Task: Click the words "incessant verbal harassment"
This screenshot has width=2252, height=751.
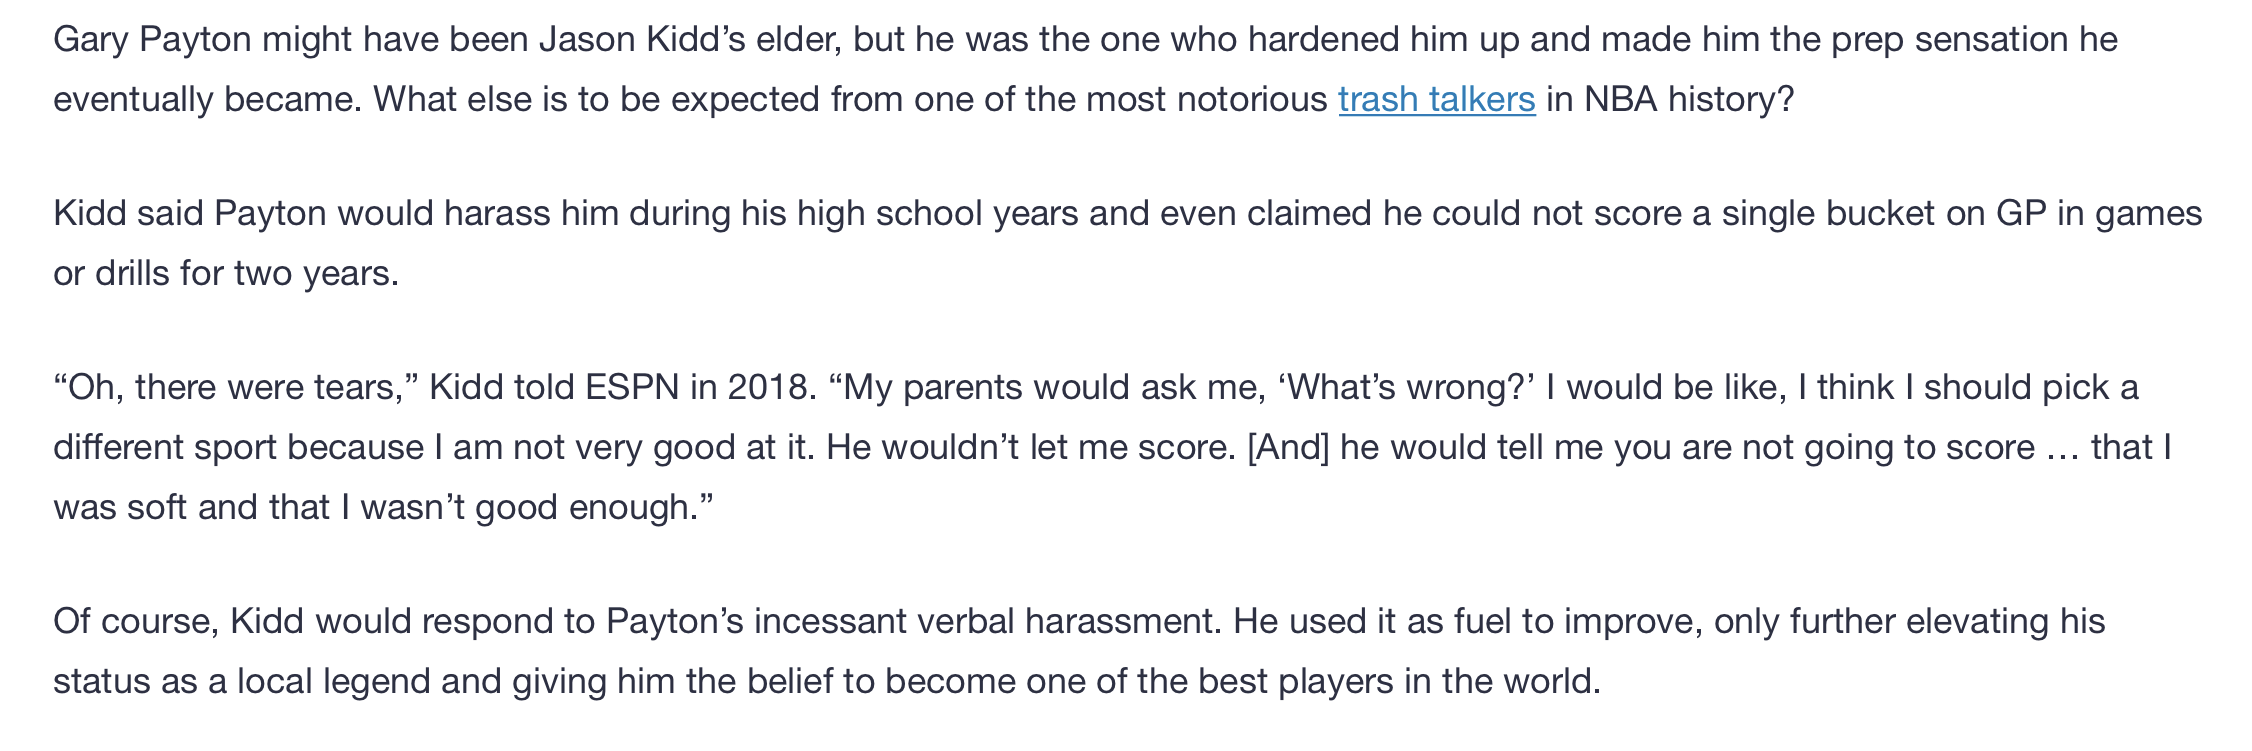Action: 983,622
